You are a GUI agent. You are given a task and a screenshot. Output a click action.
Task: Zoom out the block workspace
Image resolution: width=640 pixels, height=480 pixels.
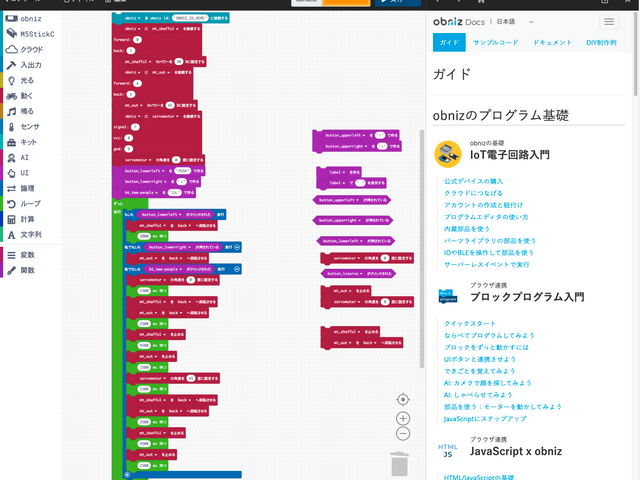tap(403, 433)
